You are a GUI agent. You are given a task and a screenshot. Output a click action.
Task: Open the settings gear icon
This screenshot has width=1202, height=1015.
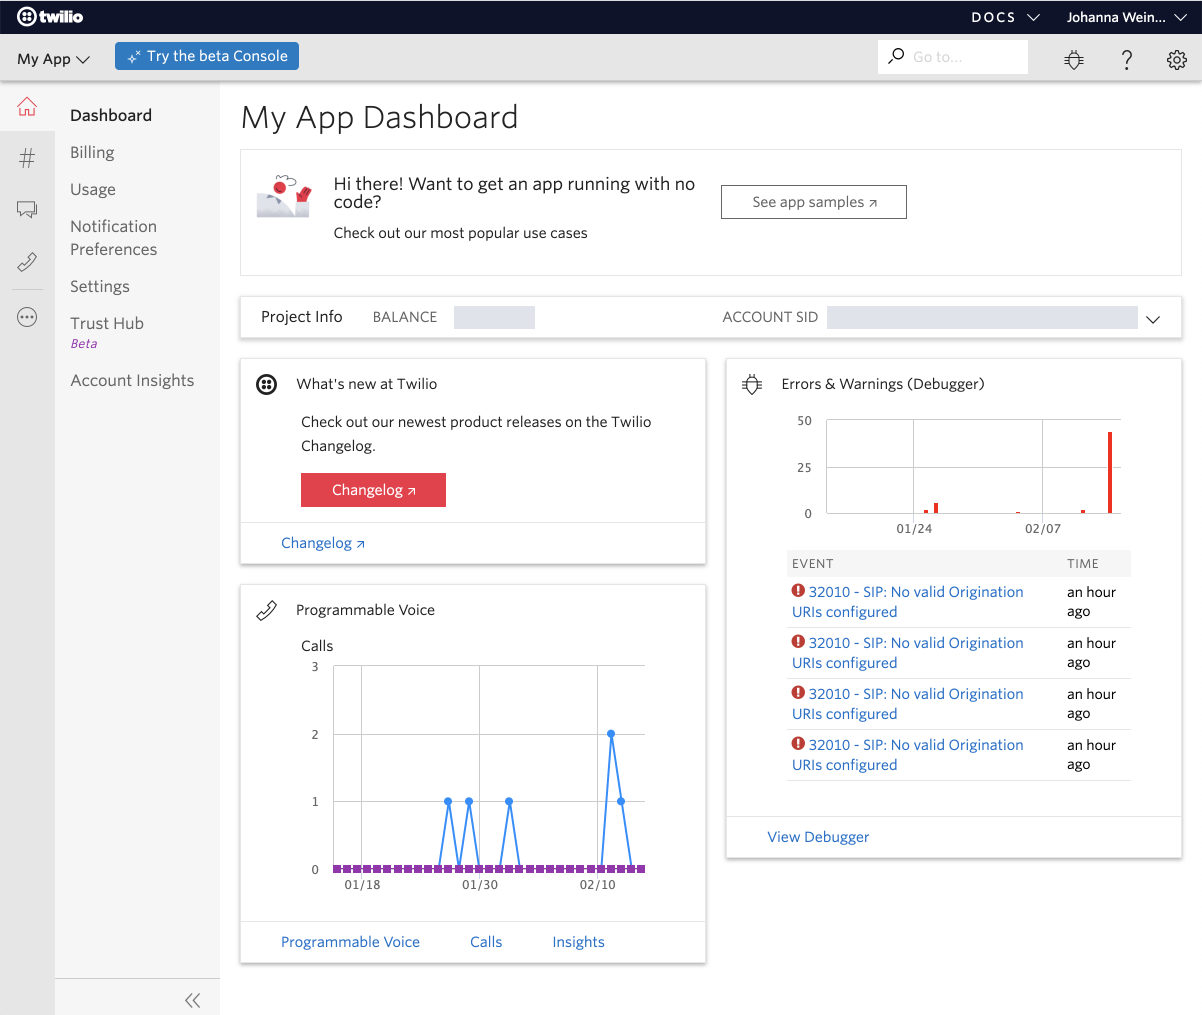(x=1177, y=59)
